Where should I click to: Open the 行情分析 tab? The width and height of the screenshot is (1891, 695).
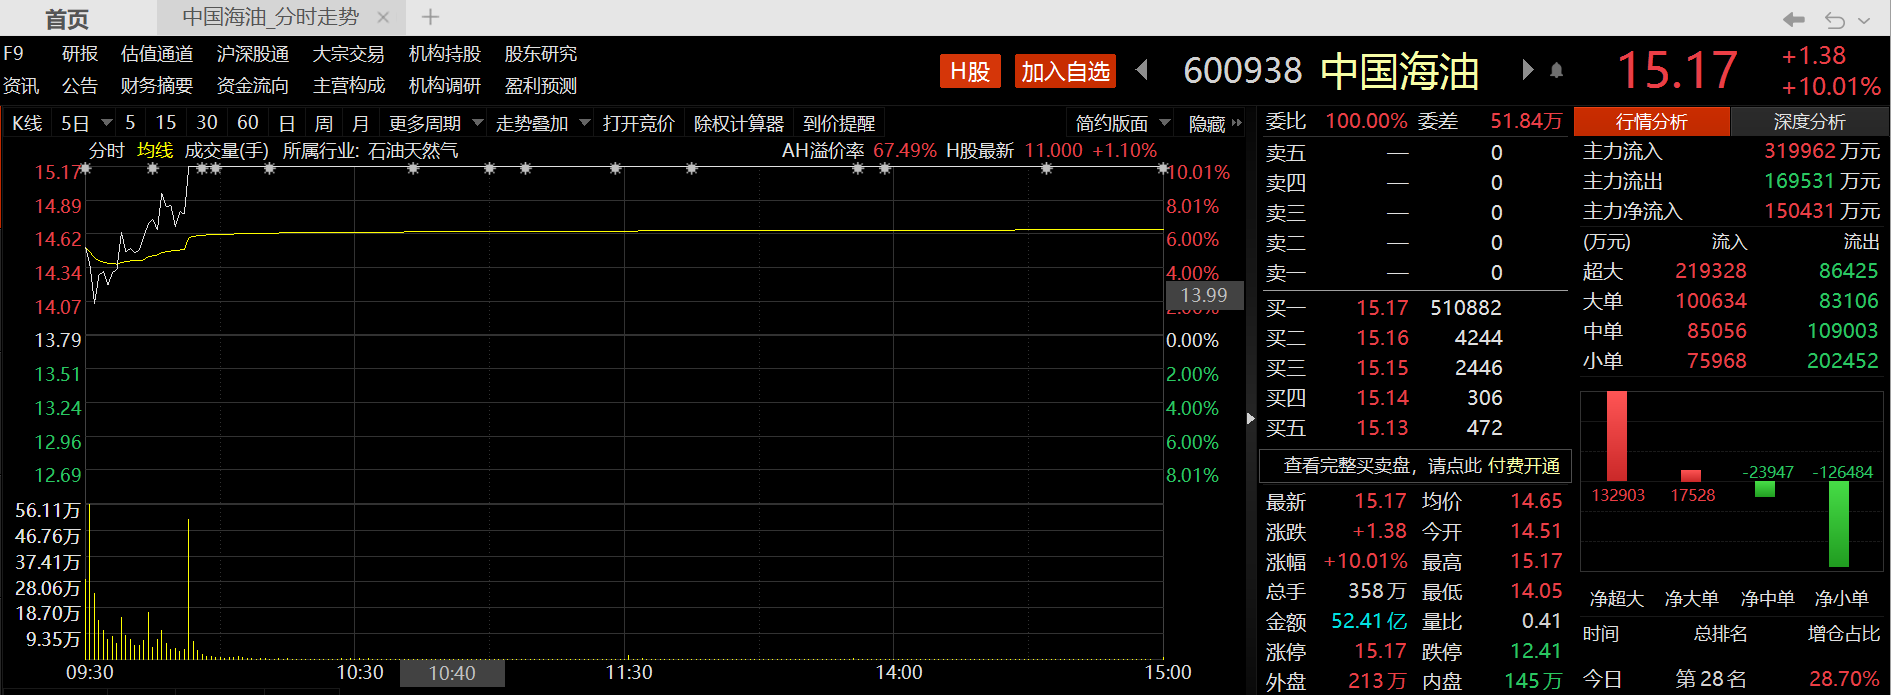(x=1651, y=121)
